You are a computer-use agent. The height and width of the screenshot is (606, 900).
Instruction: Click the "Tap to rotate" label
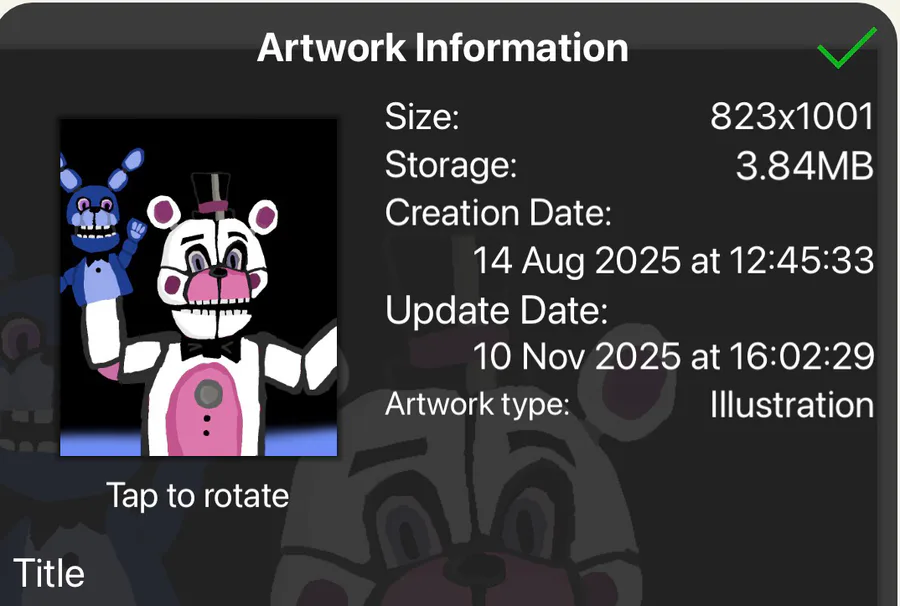tap(197, 496)
